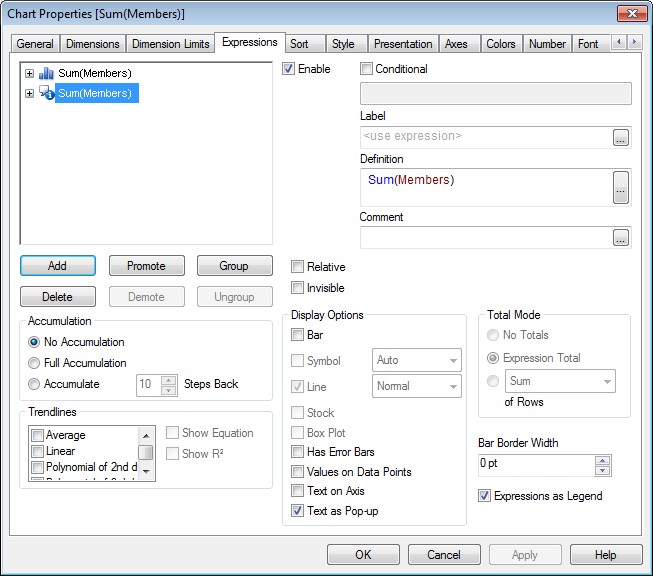The image size is (653, 576).
Task: Click the Cancel button
Action: 444,554
